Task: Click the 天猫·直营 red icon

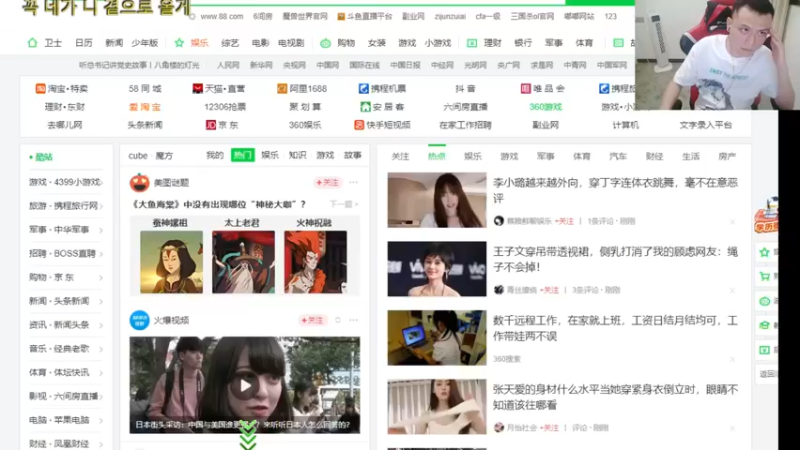Action: click(197, 89)
